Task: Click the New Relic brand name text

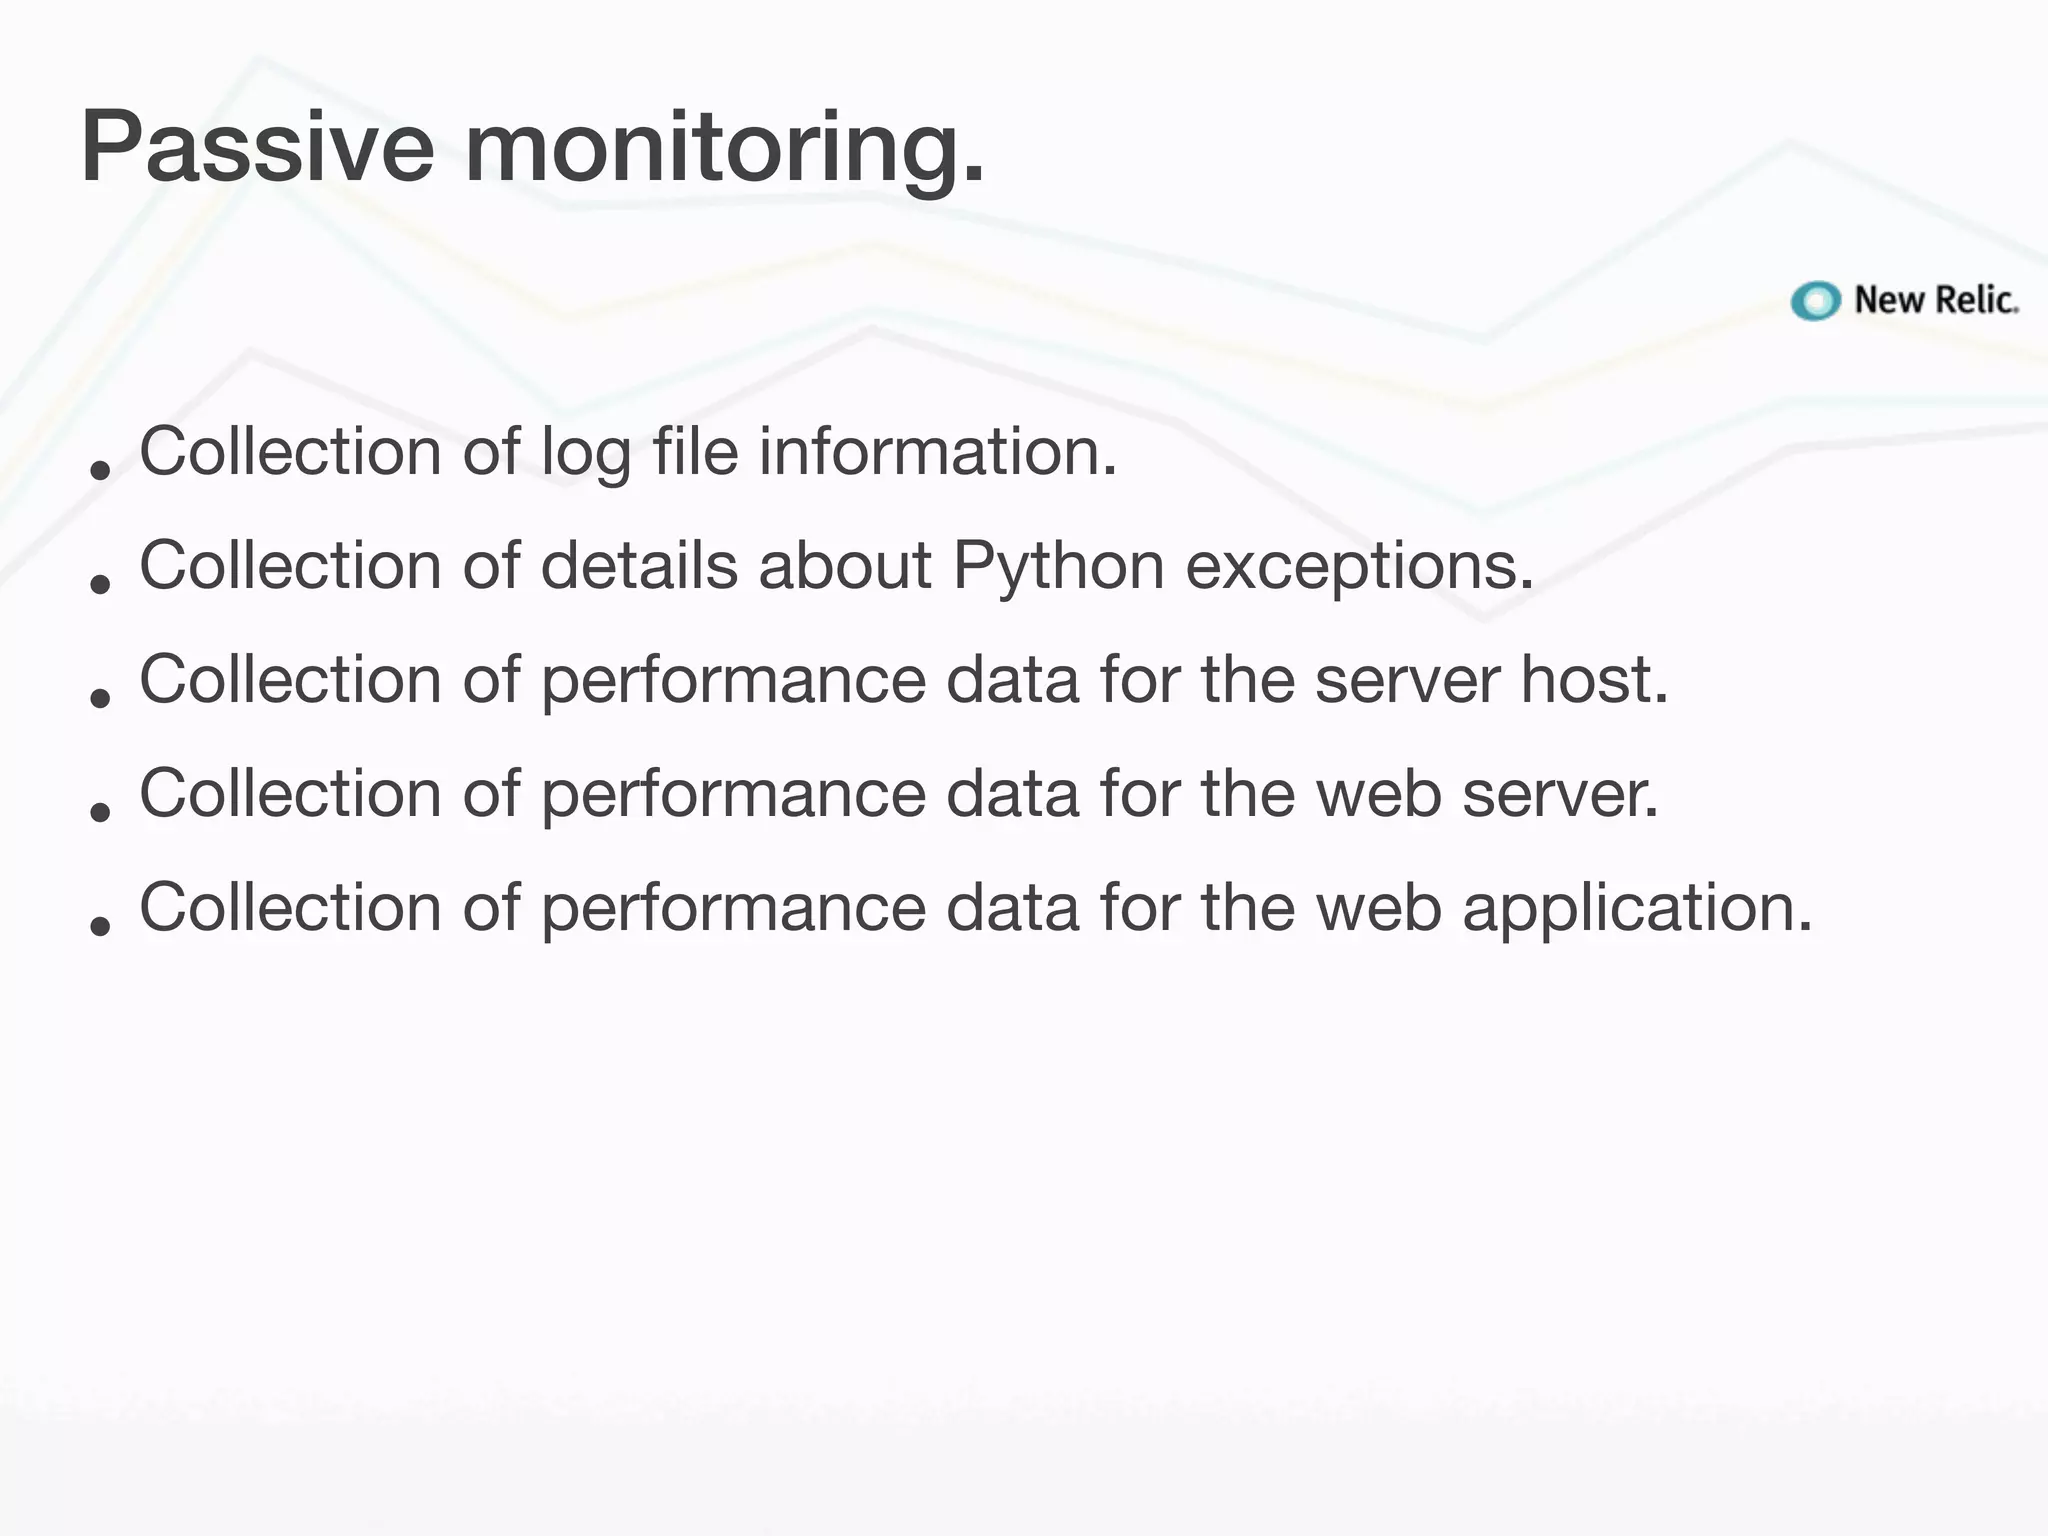Action: pos(1936,300)
